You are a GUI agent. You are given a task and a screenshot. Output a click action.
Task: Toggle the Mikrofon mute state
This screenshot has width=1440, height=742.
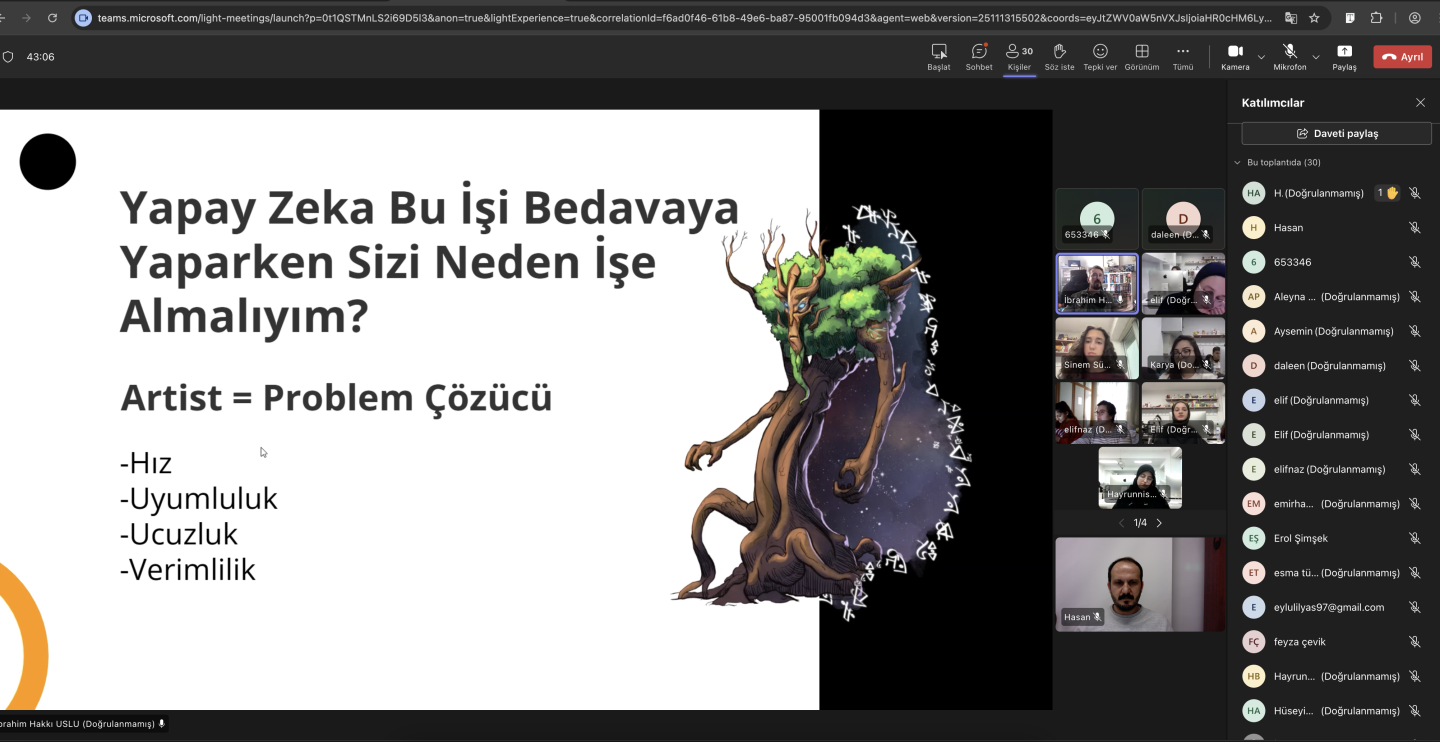click(x=1289, y=56)
